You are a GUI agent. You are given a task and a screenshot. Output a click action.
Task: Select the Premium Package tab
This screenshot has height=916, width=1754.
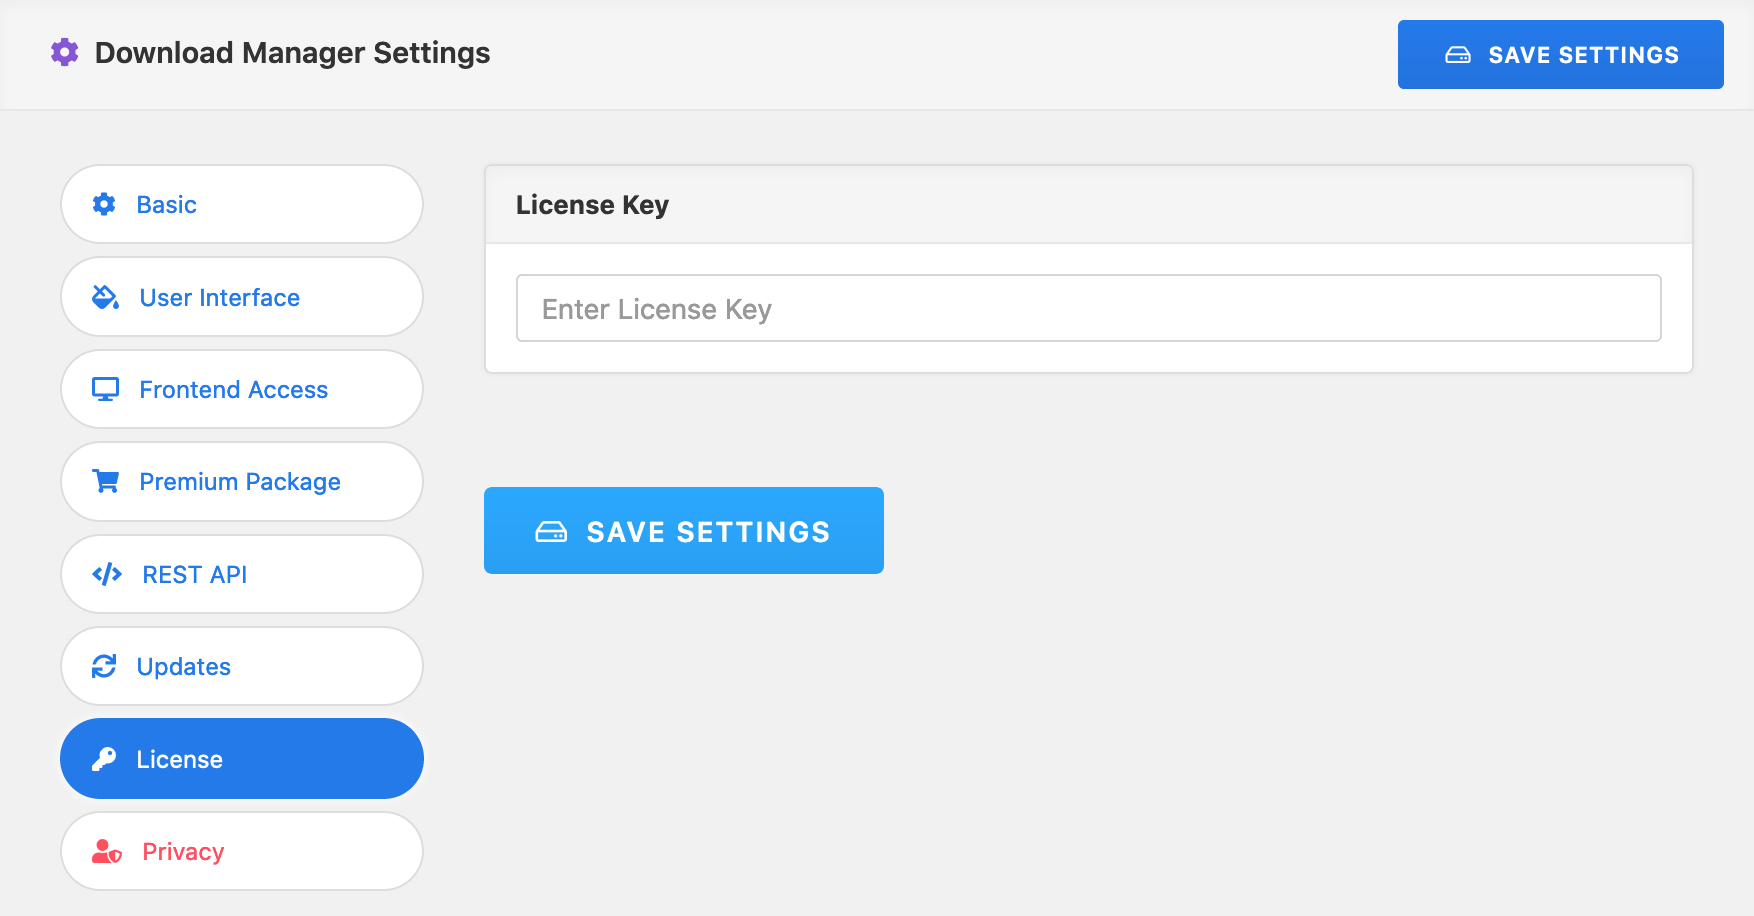coord(242,481)
